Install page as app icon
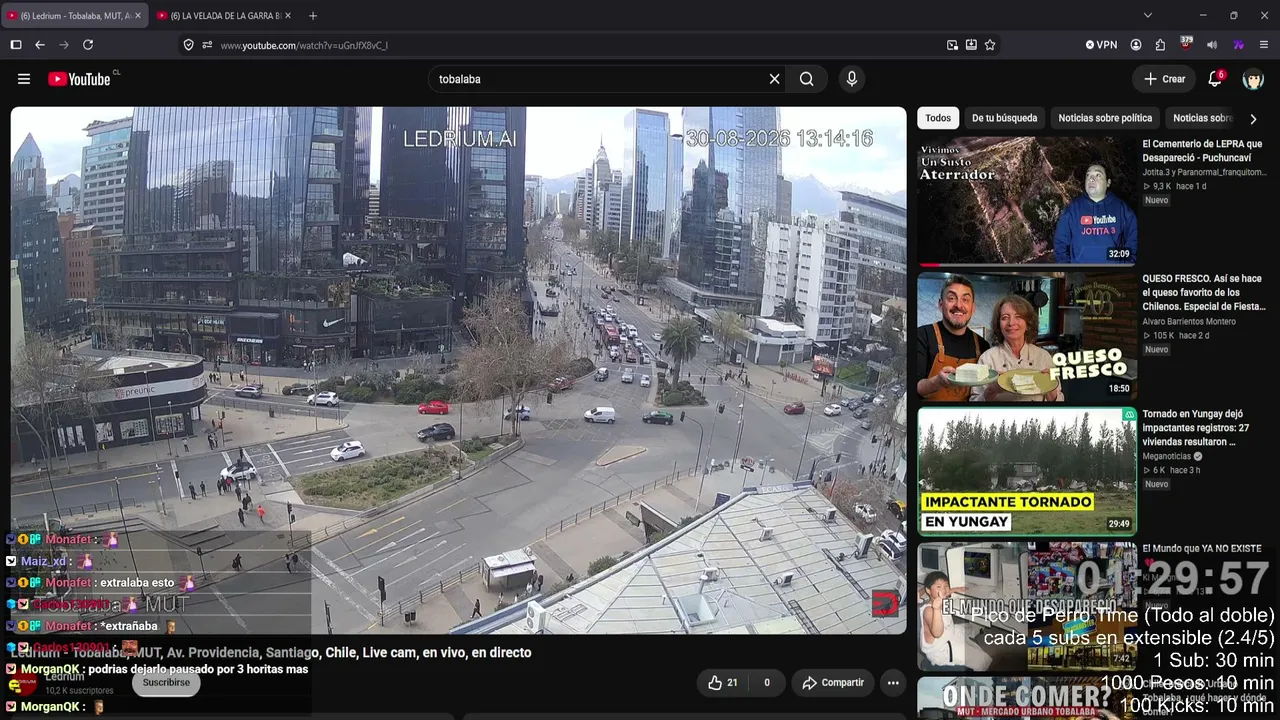The width and height of the screenshot is (1280, 720). click(x=971, y=45)
